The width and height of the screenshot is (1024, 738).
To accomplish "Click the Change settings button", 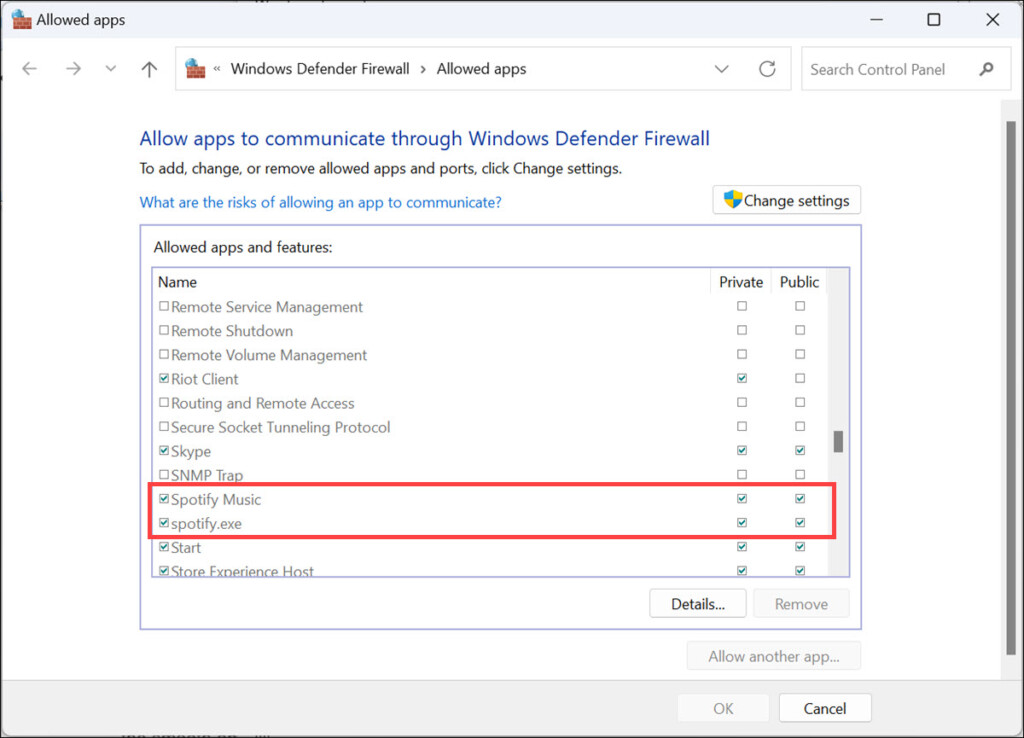I will [786, 200].
